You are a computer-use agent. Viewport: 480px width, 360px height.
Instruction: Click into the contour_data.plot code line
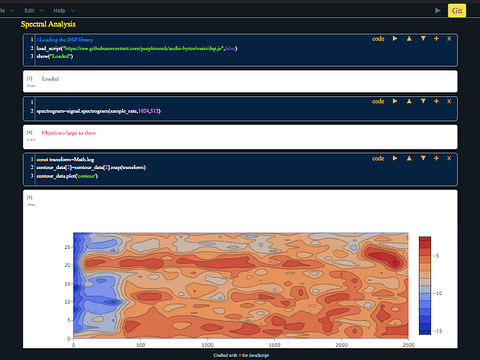(x=67, y=176)
